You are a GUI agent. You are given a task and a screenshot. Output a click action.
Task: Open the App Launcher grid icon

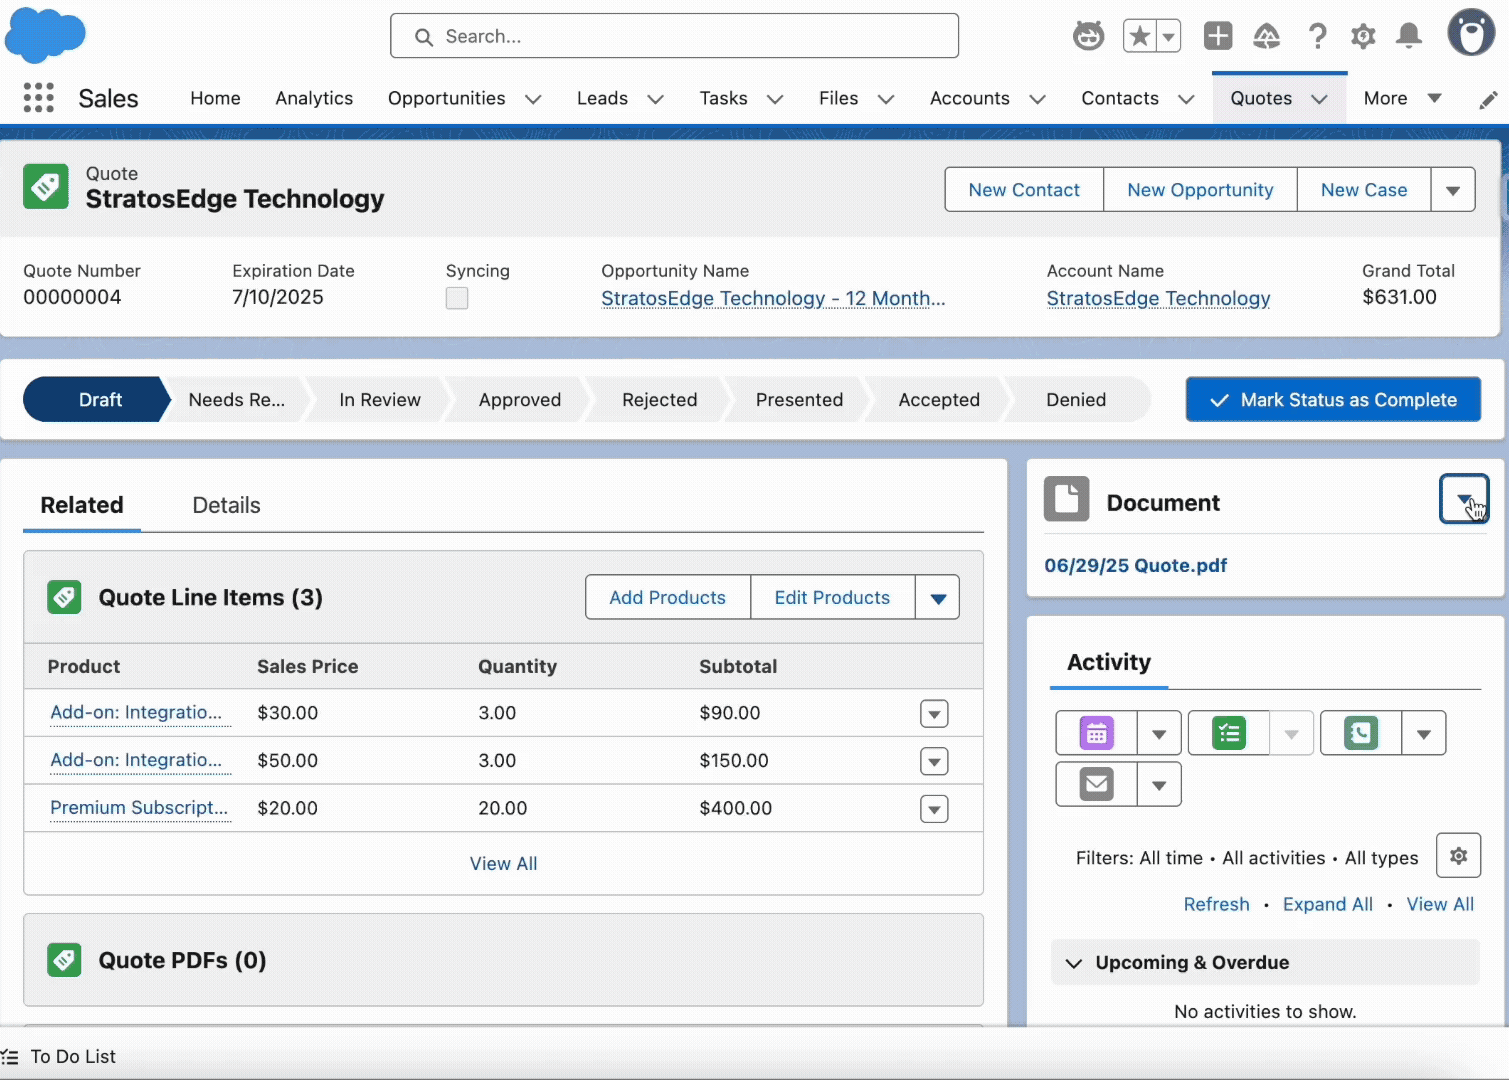pyautogui.click(x=38, y=98)
